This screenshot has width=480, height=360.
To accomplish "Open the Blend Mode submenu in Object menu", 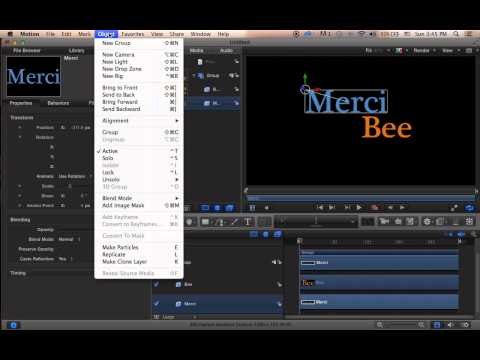I will point(139,198).
